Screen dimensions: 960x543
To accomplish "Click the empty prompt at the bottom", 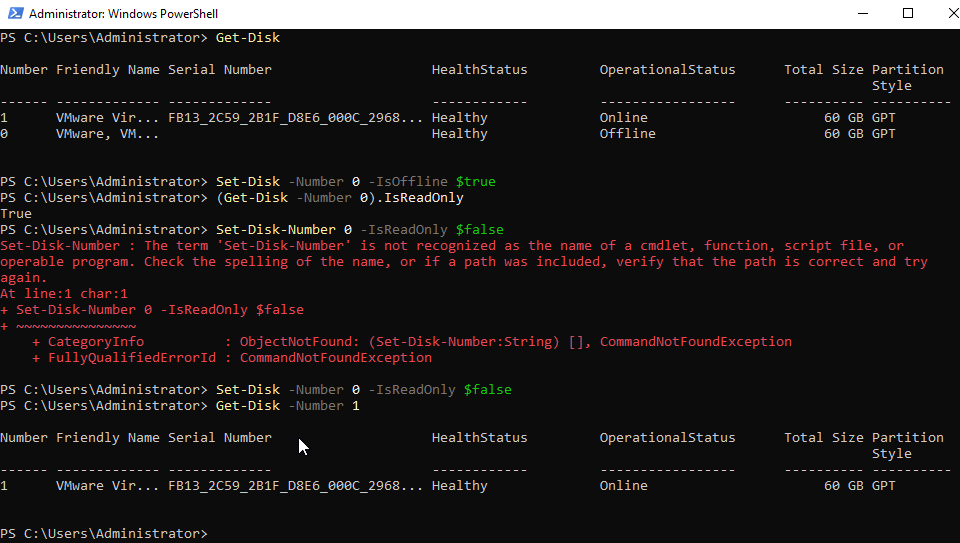I will click(104, 534).
